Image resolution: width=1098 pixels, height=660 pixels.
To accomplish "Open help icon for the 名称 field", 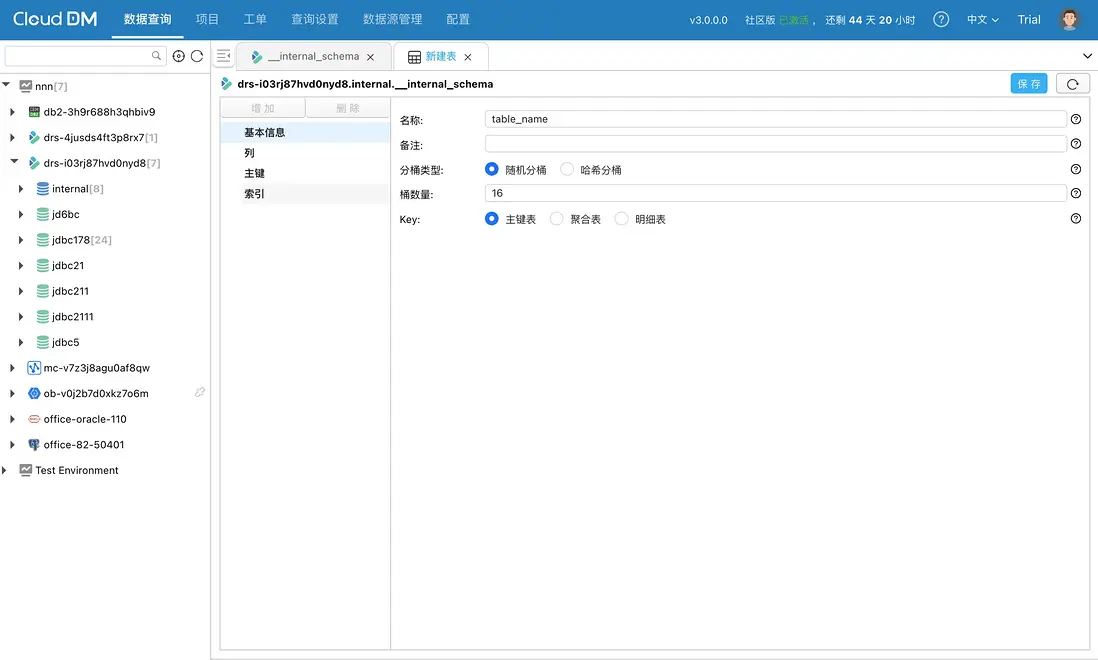I will tap(1076, 119).
